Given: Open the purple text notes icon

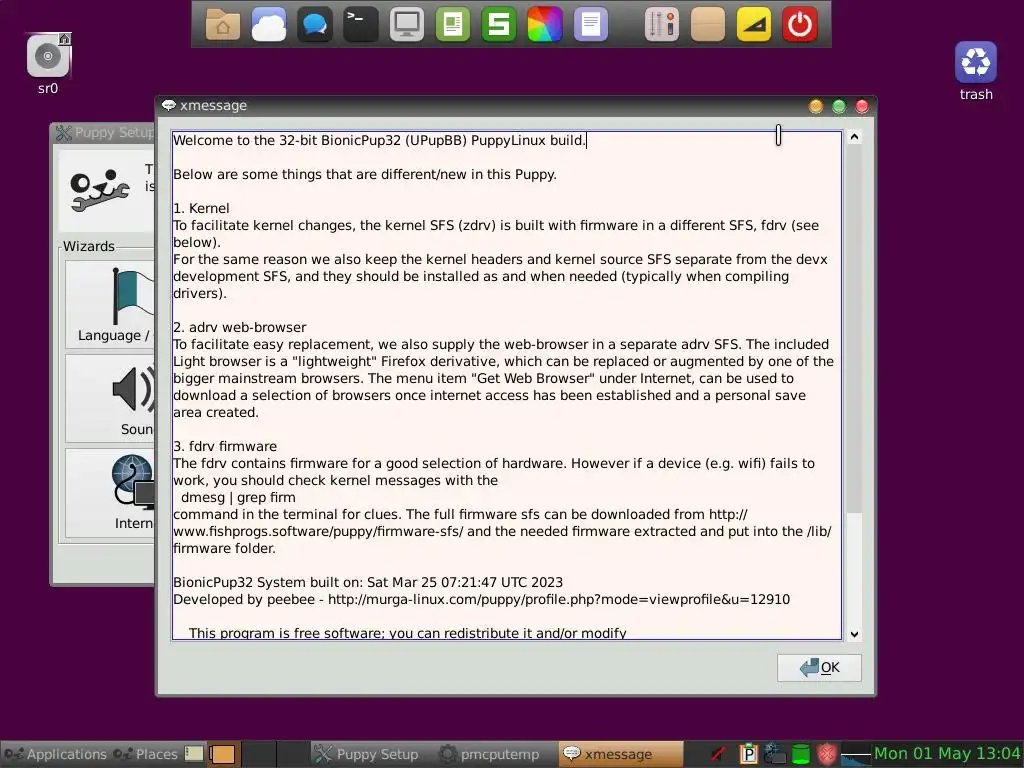Looking at the screenshot, I should tap(591, 25).
